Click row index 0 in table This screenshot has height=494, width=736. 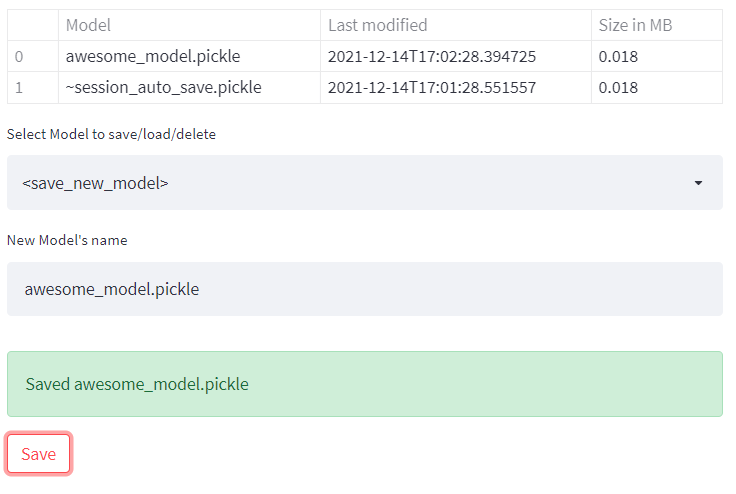click(x=19, y=56)
